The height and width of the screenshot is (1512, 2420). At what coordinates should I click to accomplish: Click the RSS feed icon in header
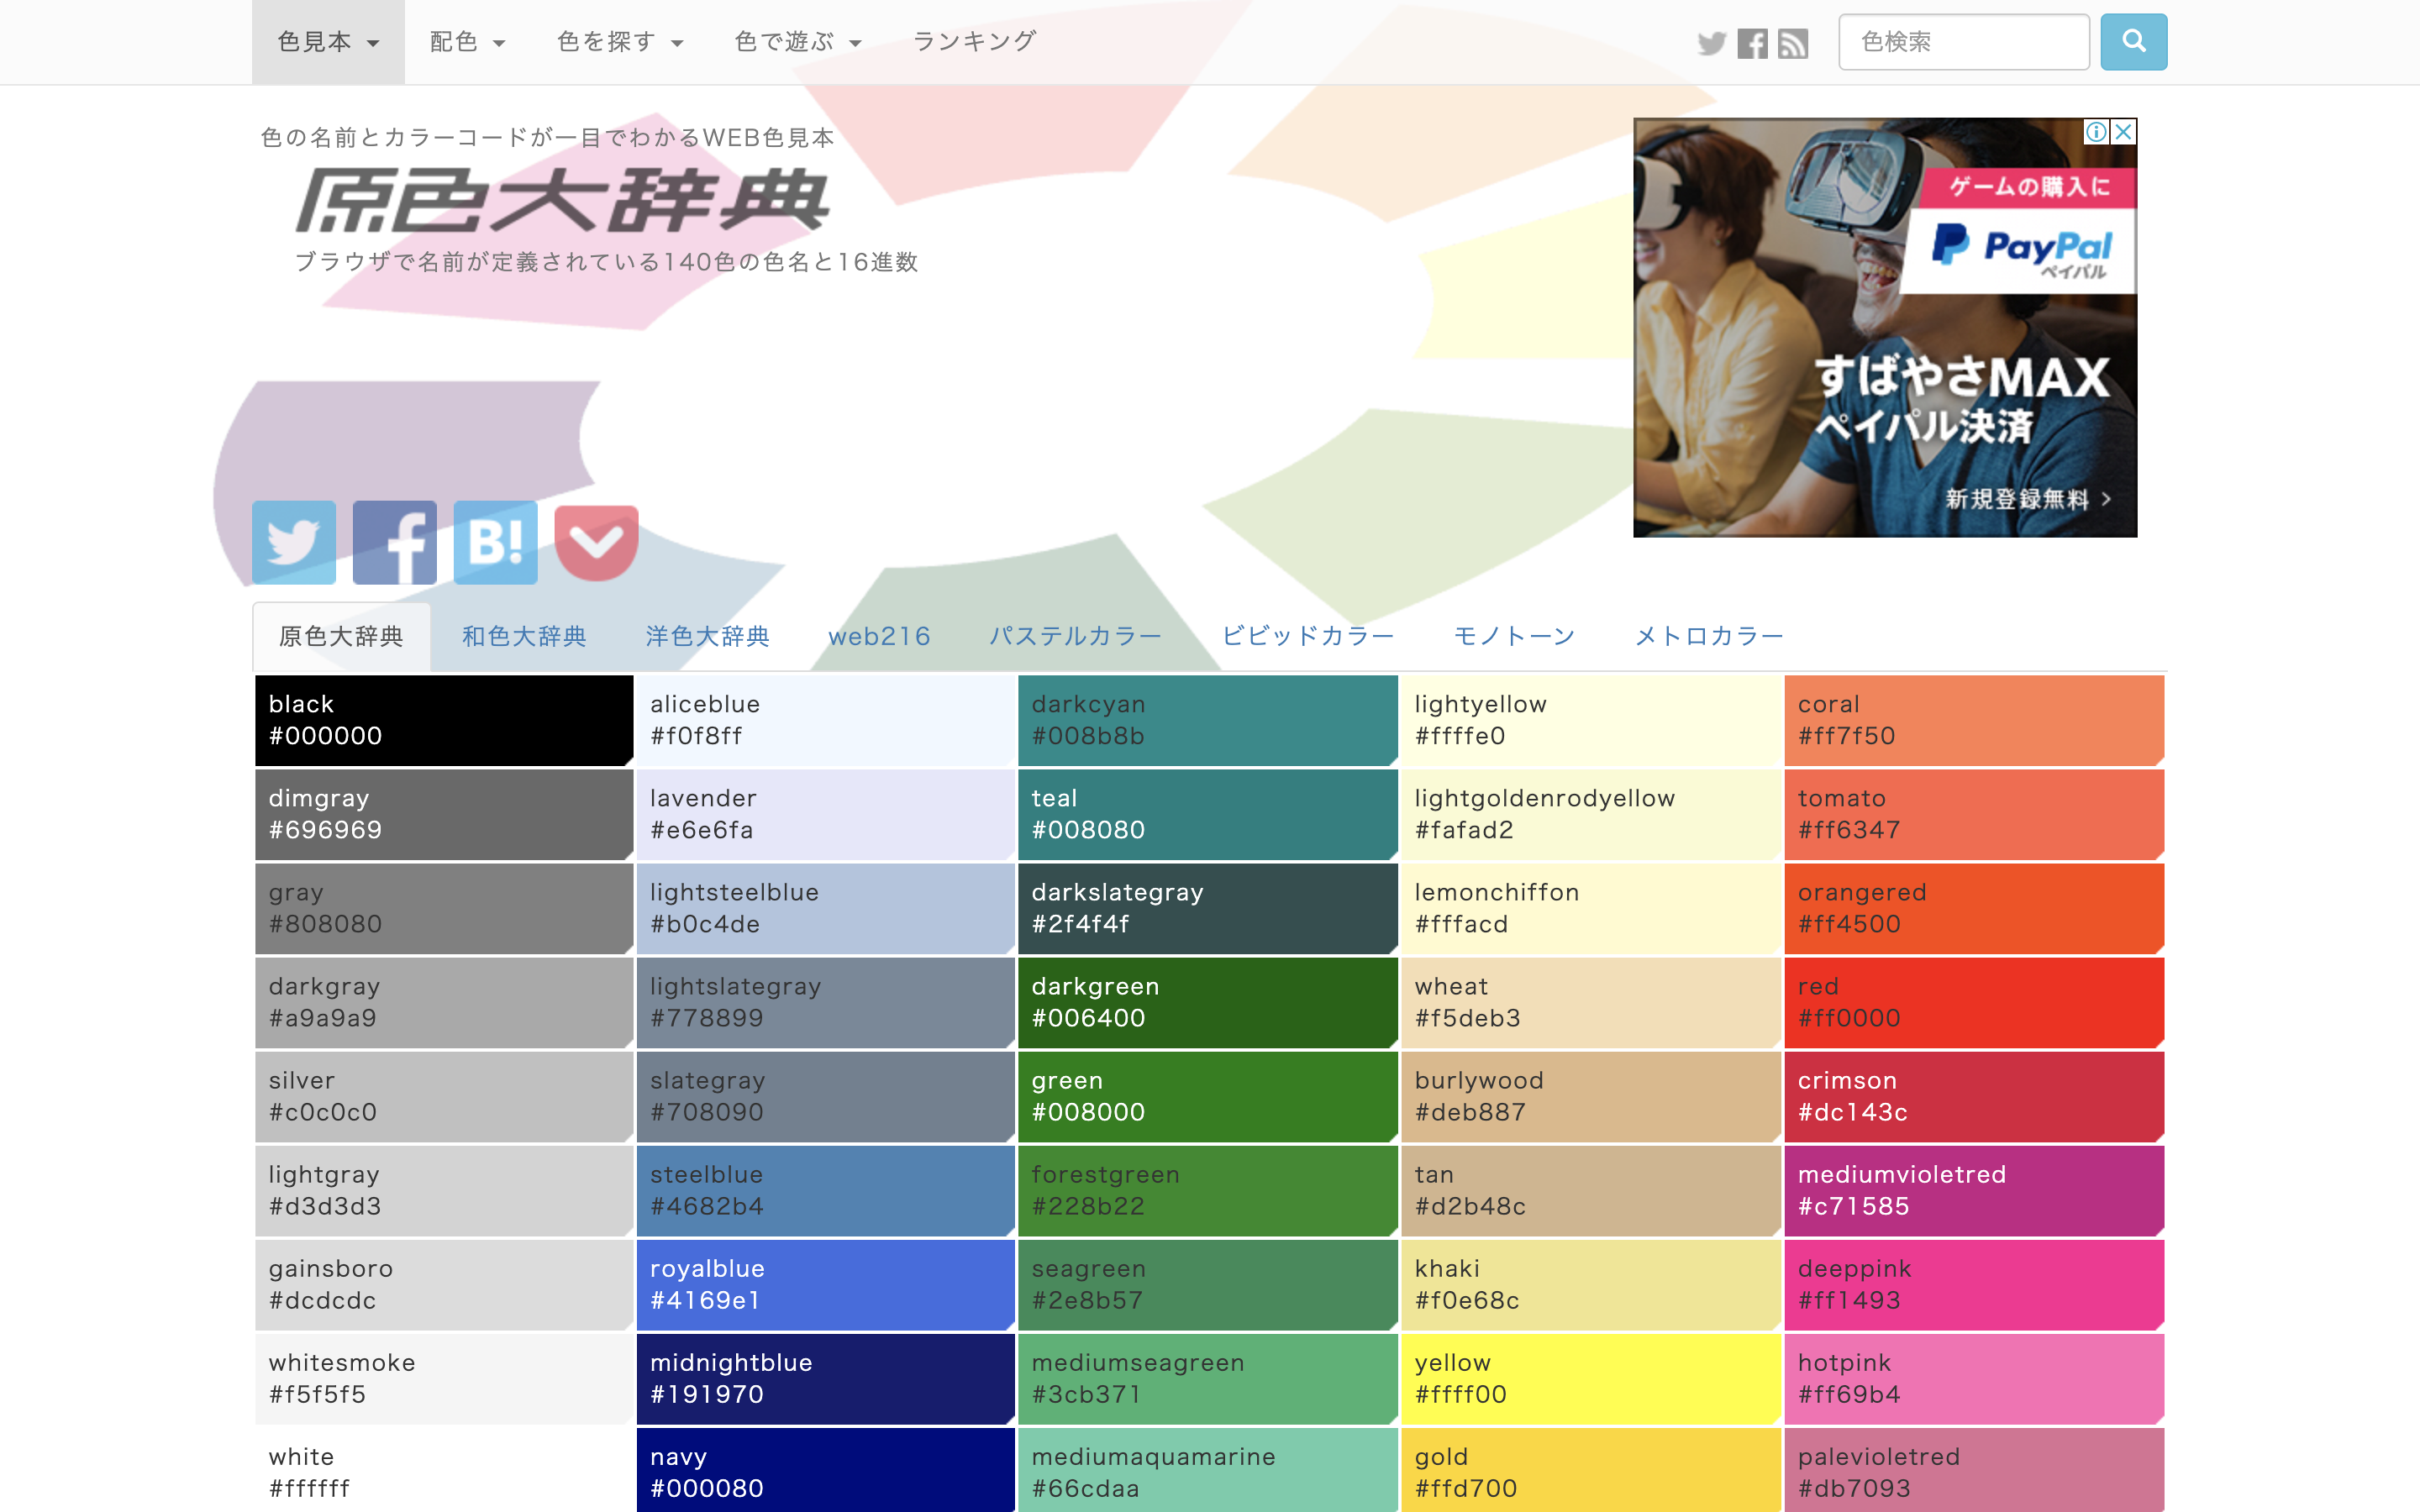(1793, 43)
